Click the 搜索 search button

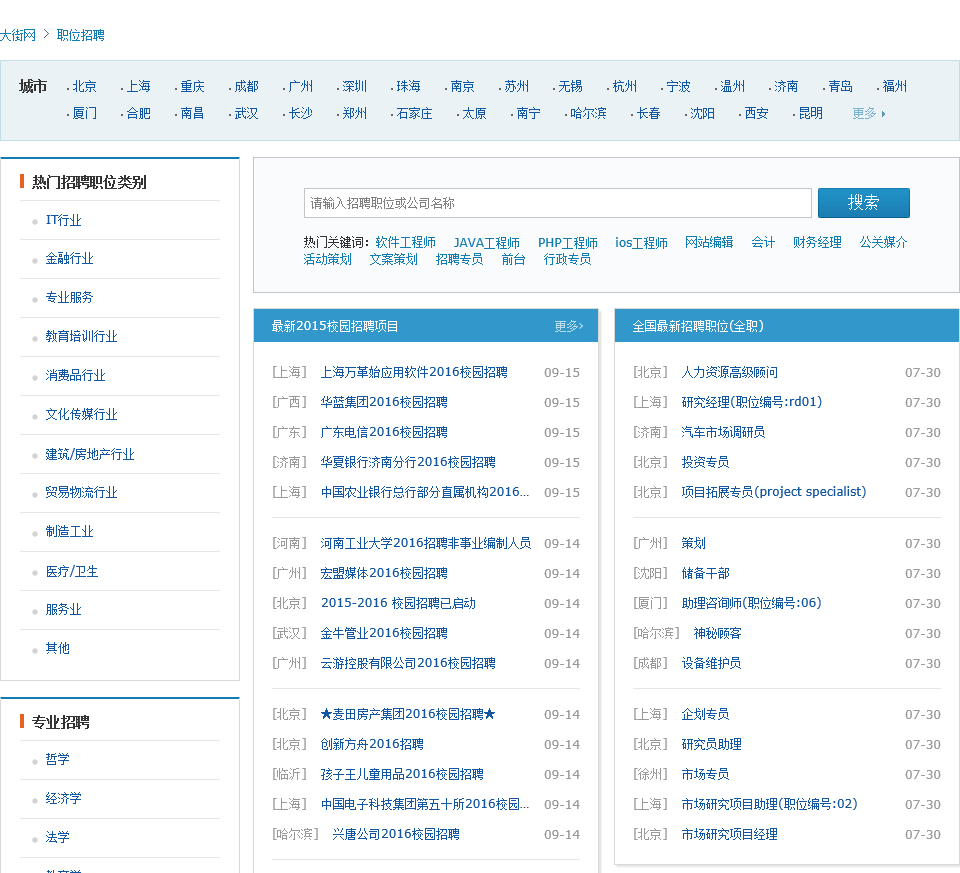863,203
